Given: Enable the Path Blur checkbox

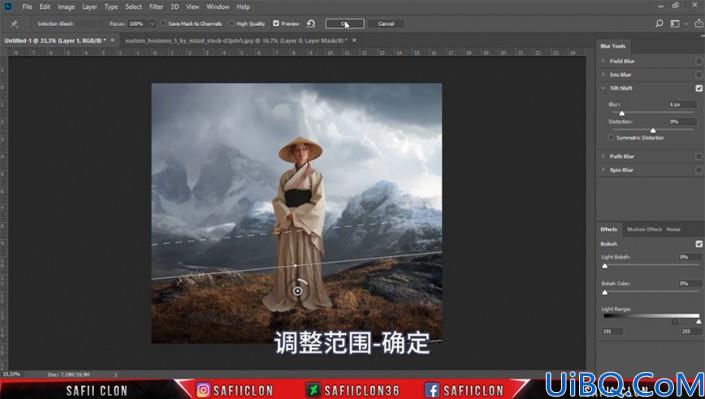Looking at the screenshot, I should pos(699,157).
